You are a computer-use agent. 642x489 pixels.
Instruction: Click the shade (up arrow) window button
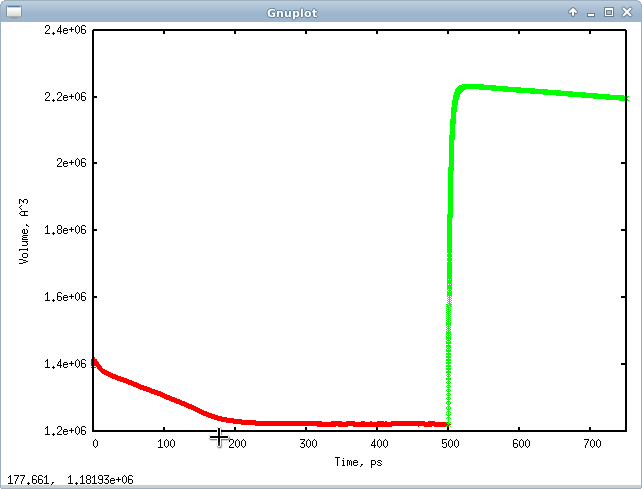[573, 12]
